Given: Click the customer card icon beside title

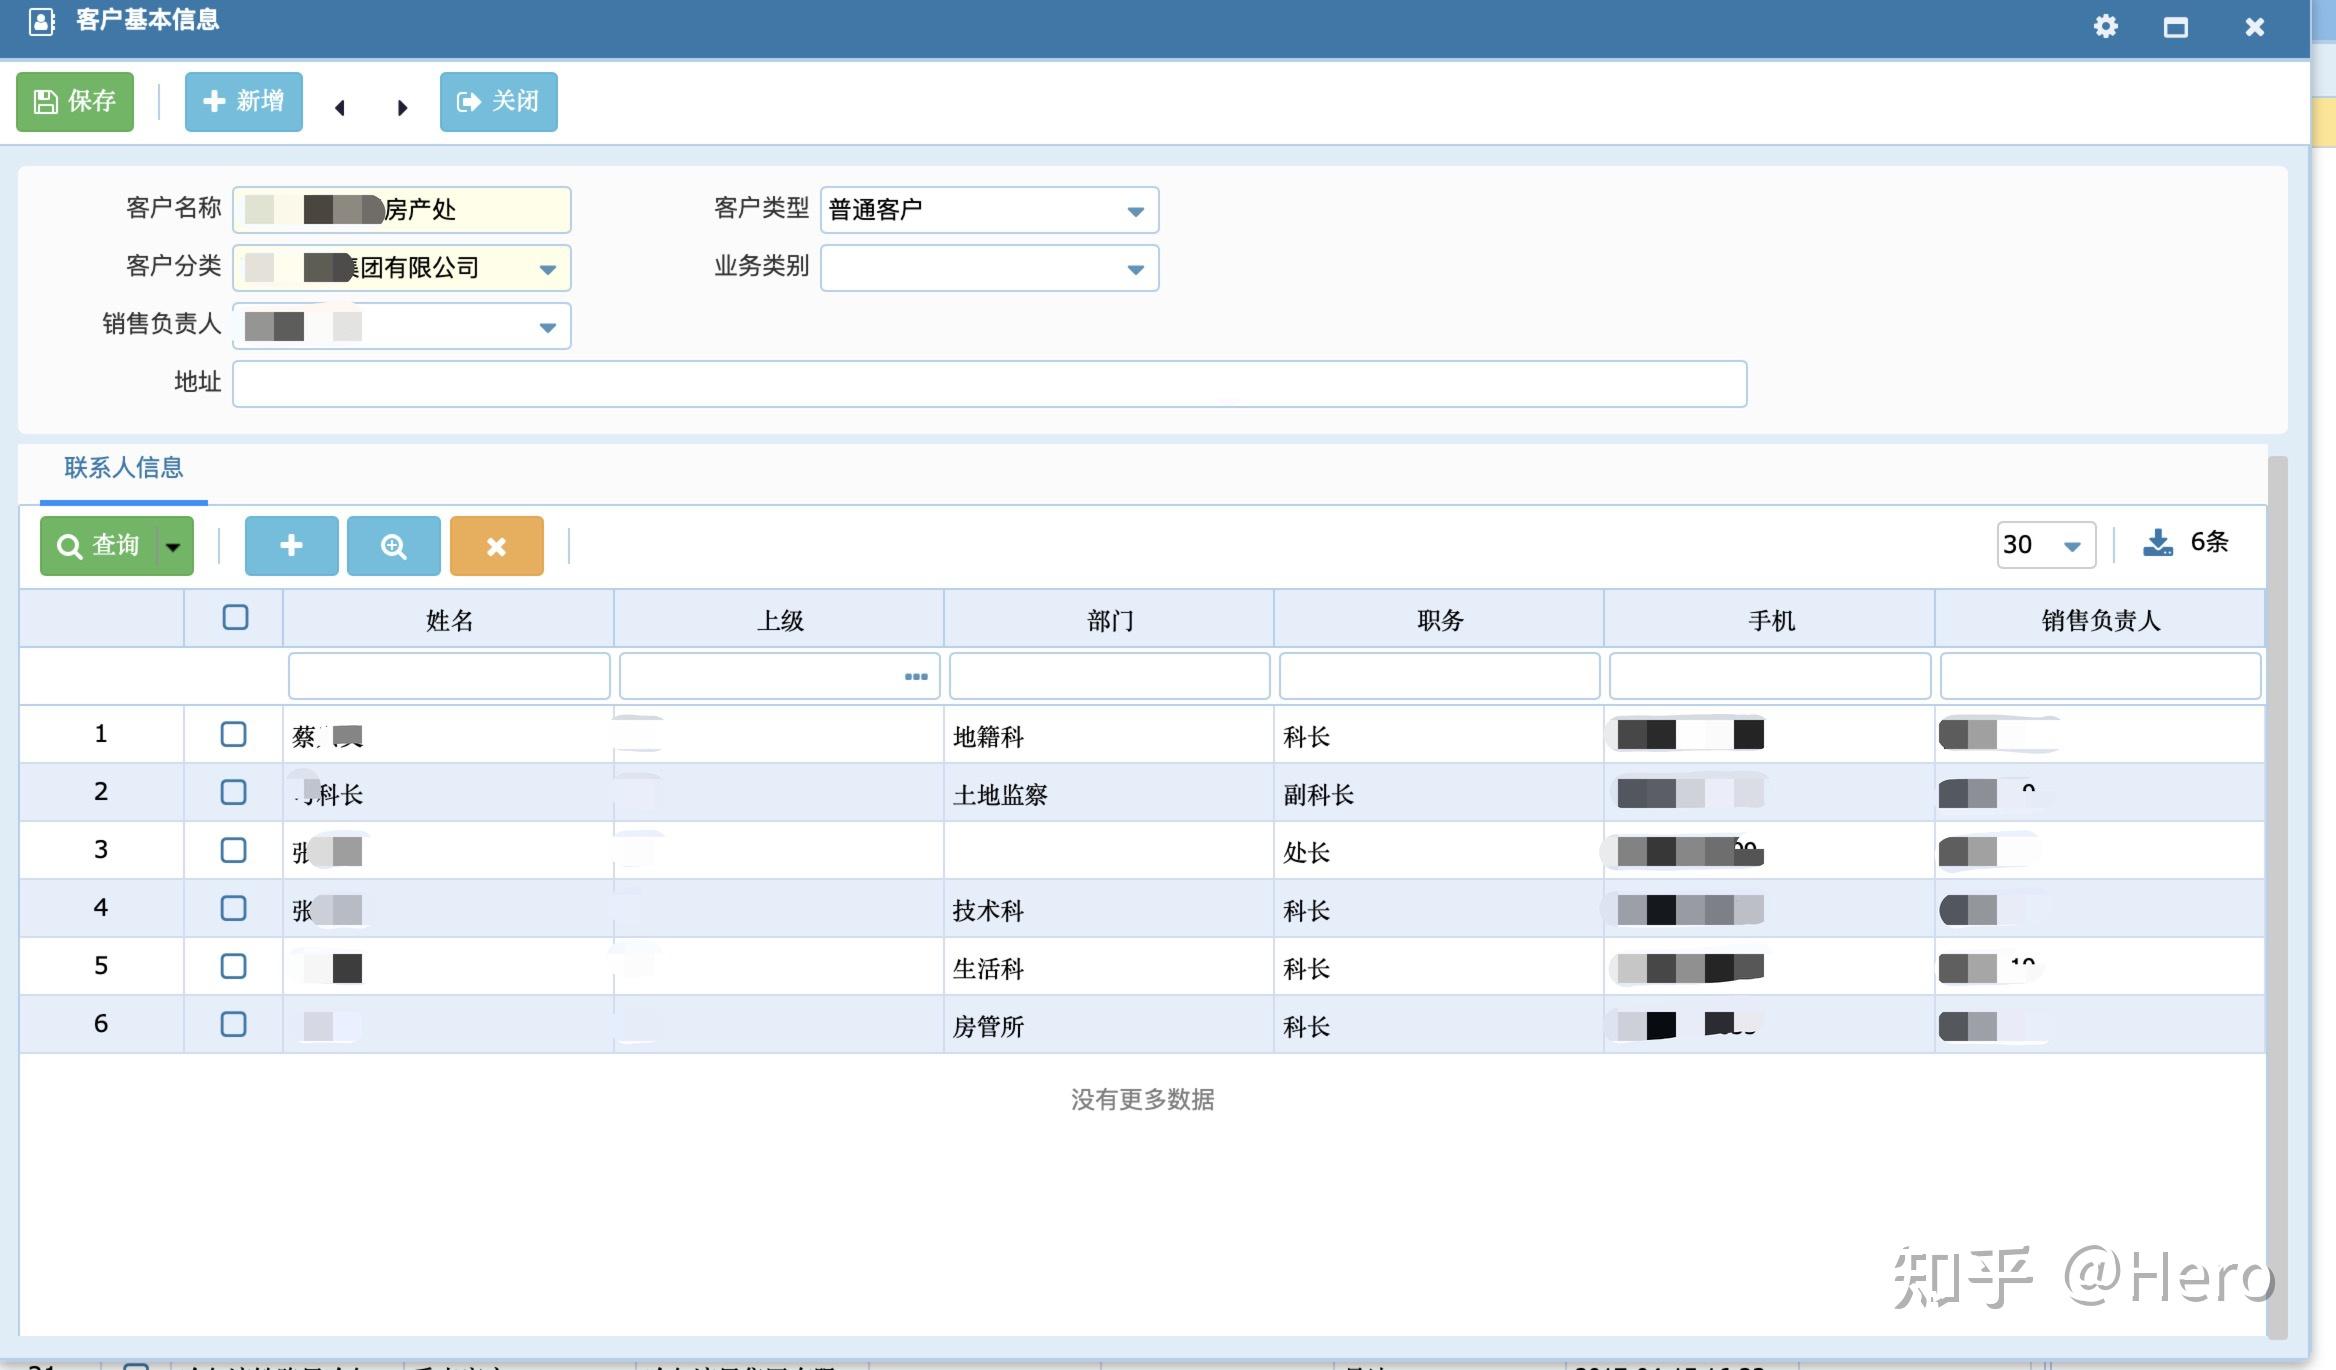Looking at the screenshot, I should pos(42,21).
